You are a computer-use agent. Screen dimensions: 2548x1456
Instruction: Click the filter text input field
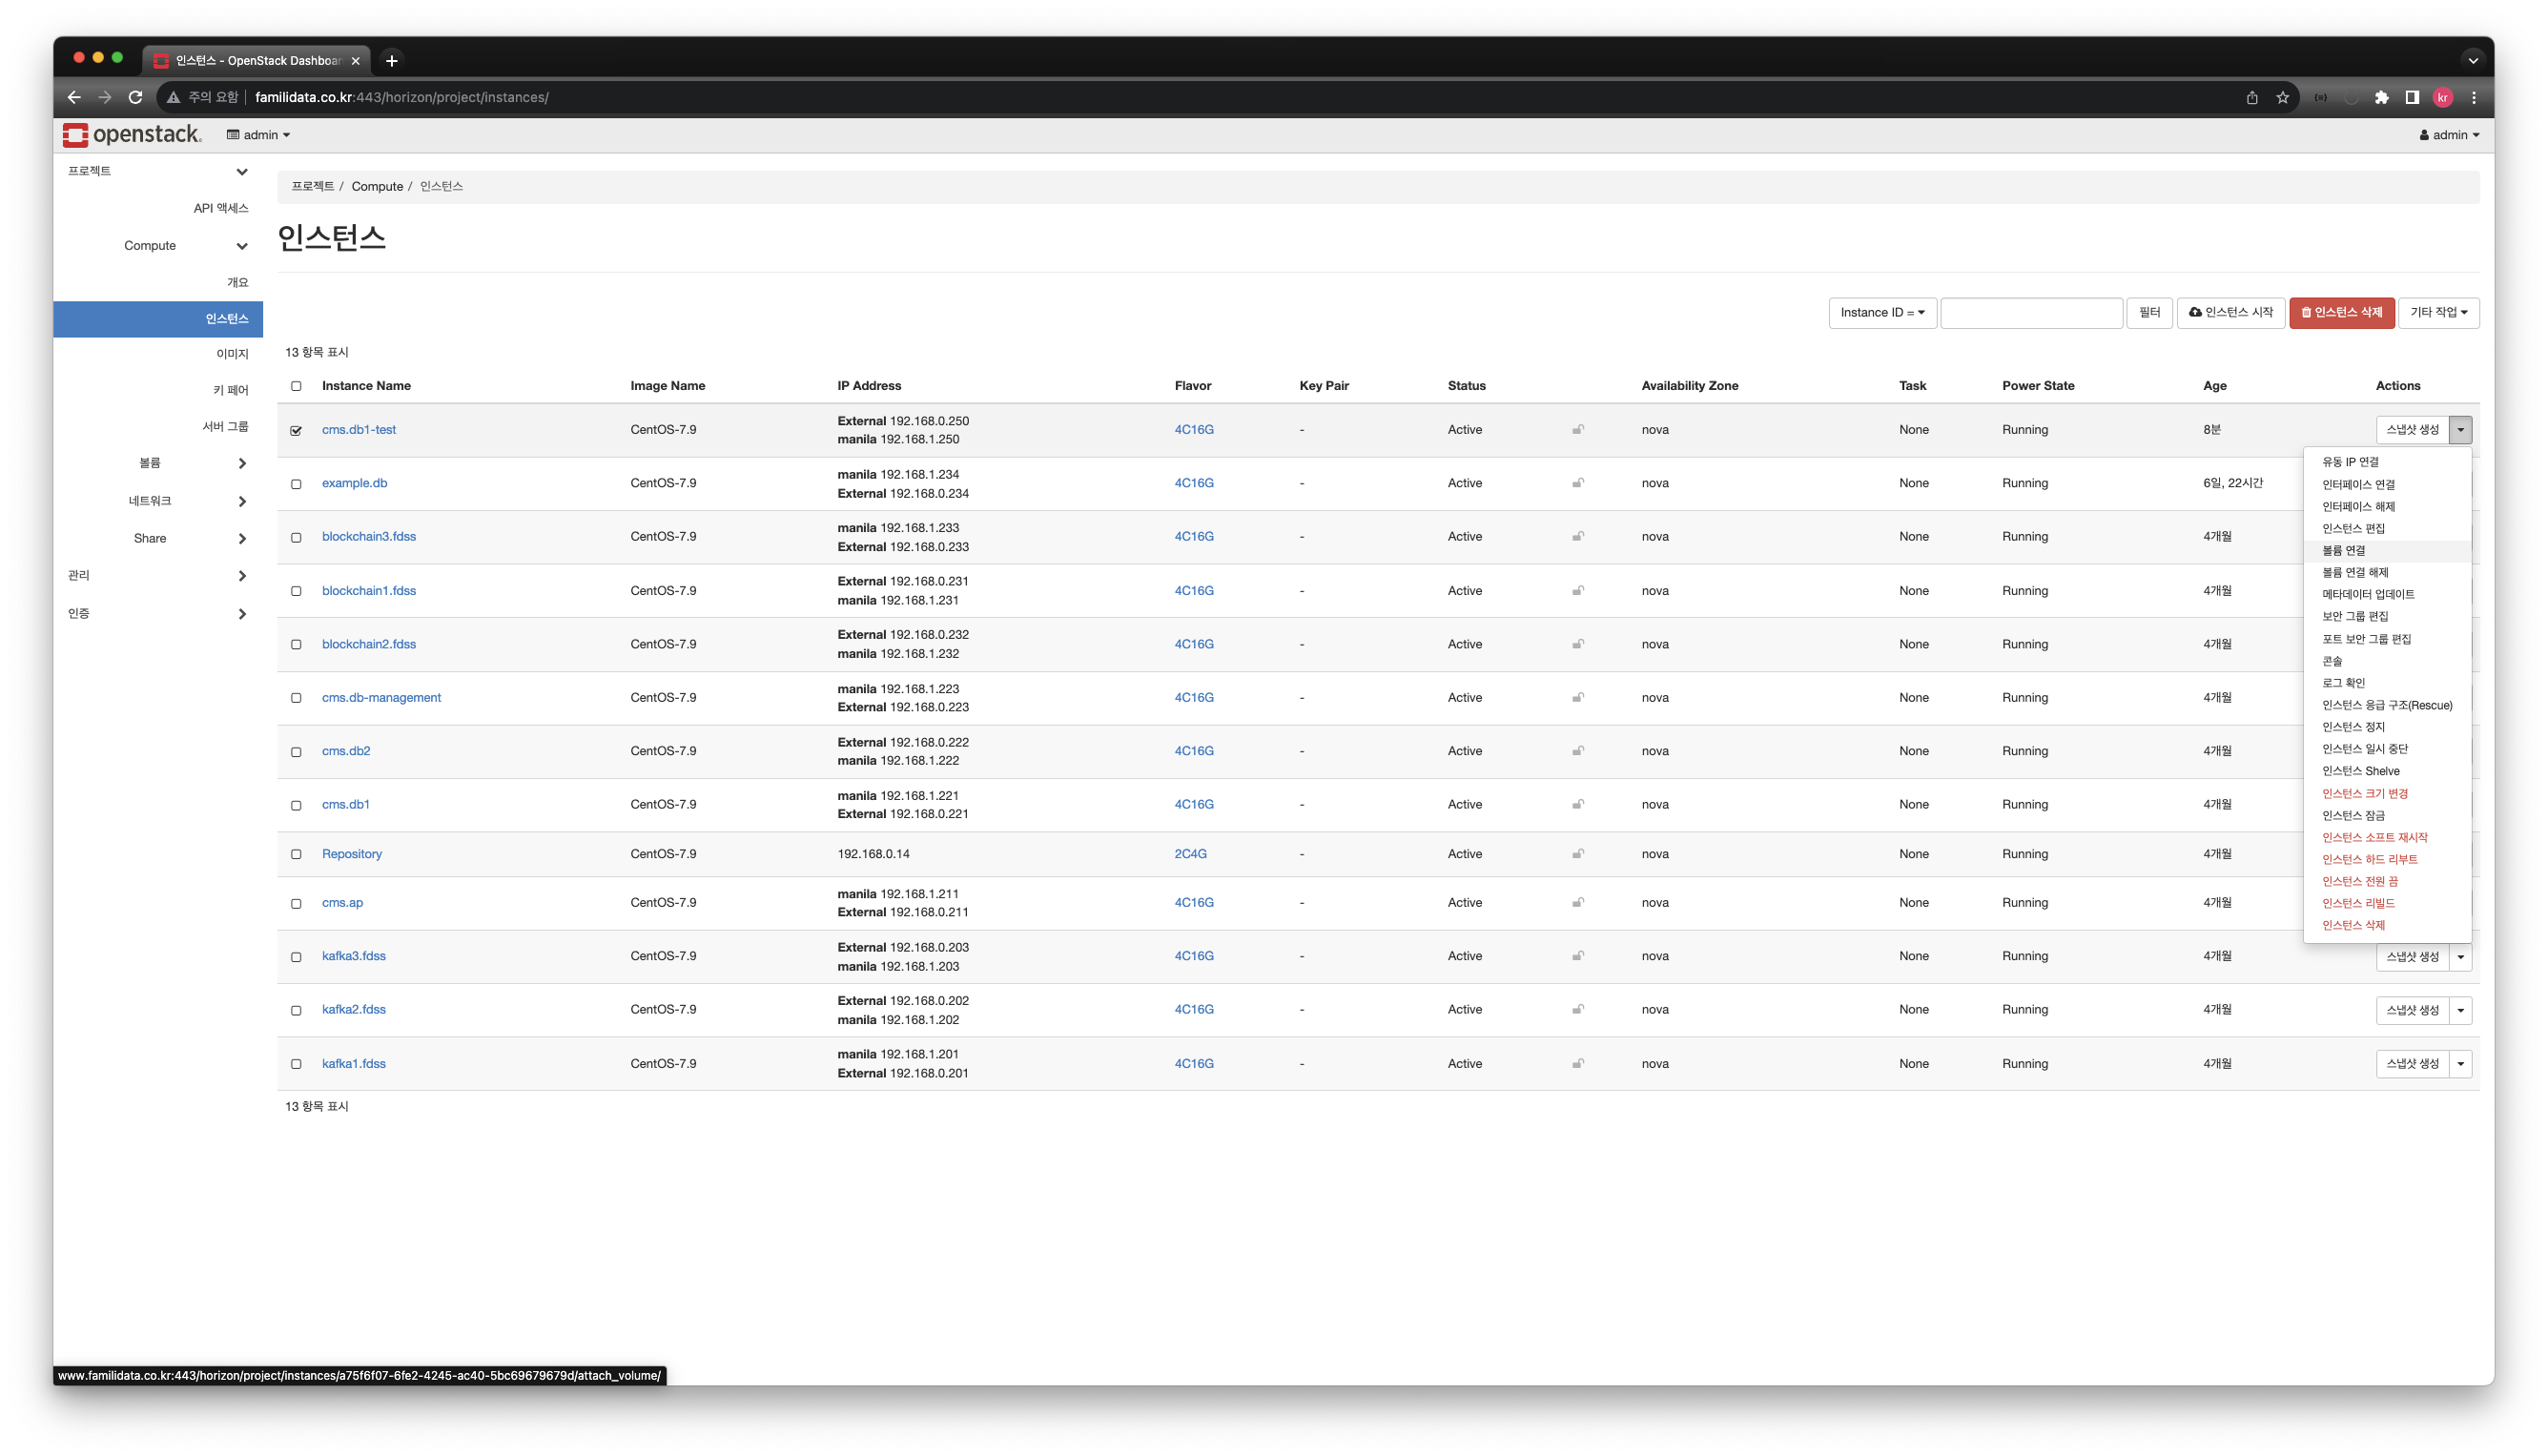[2030, 313]
